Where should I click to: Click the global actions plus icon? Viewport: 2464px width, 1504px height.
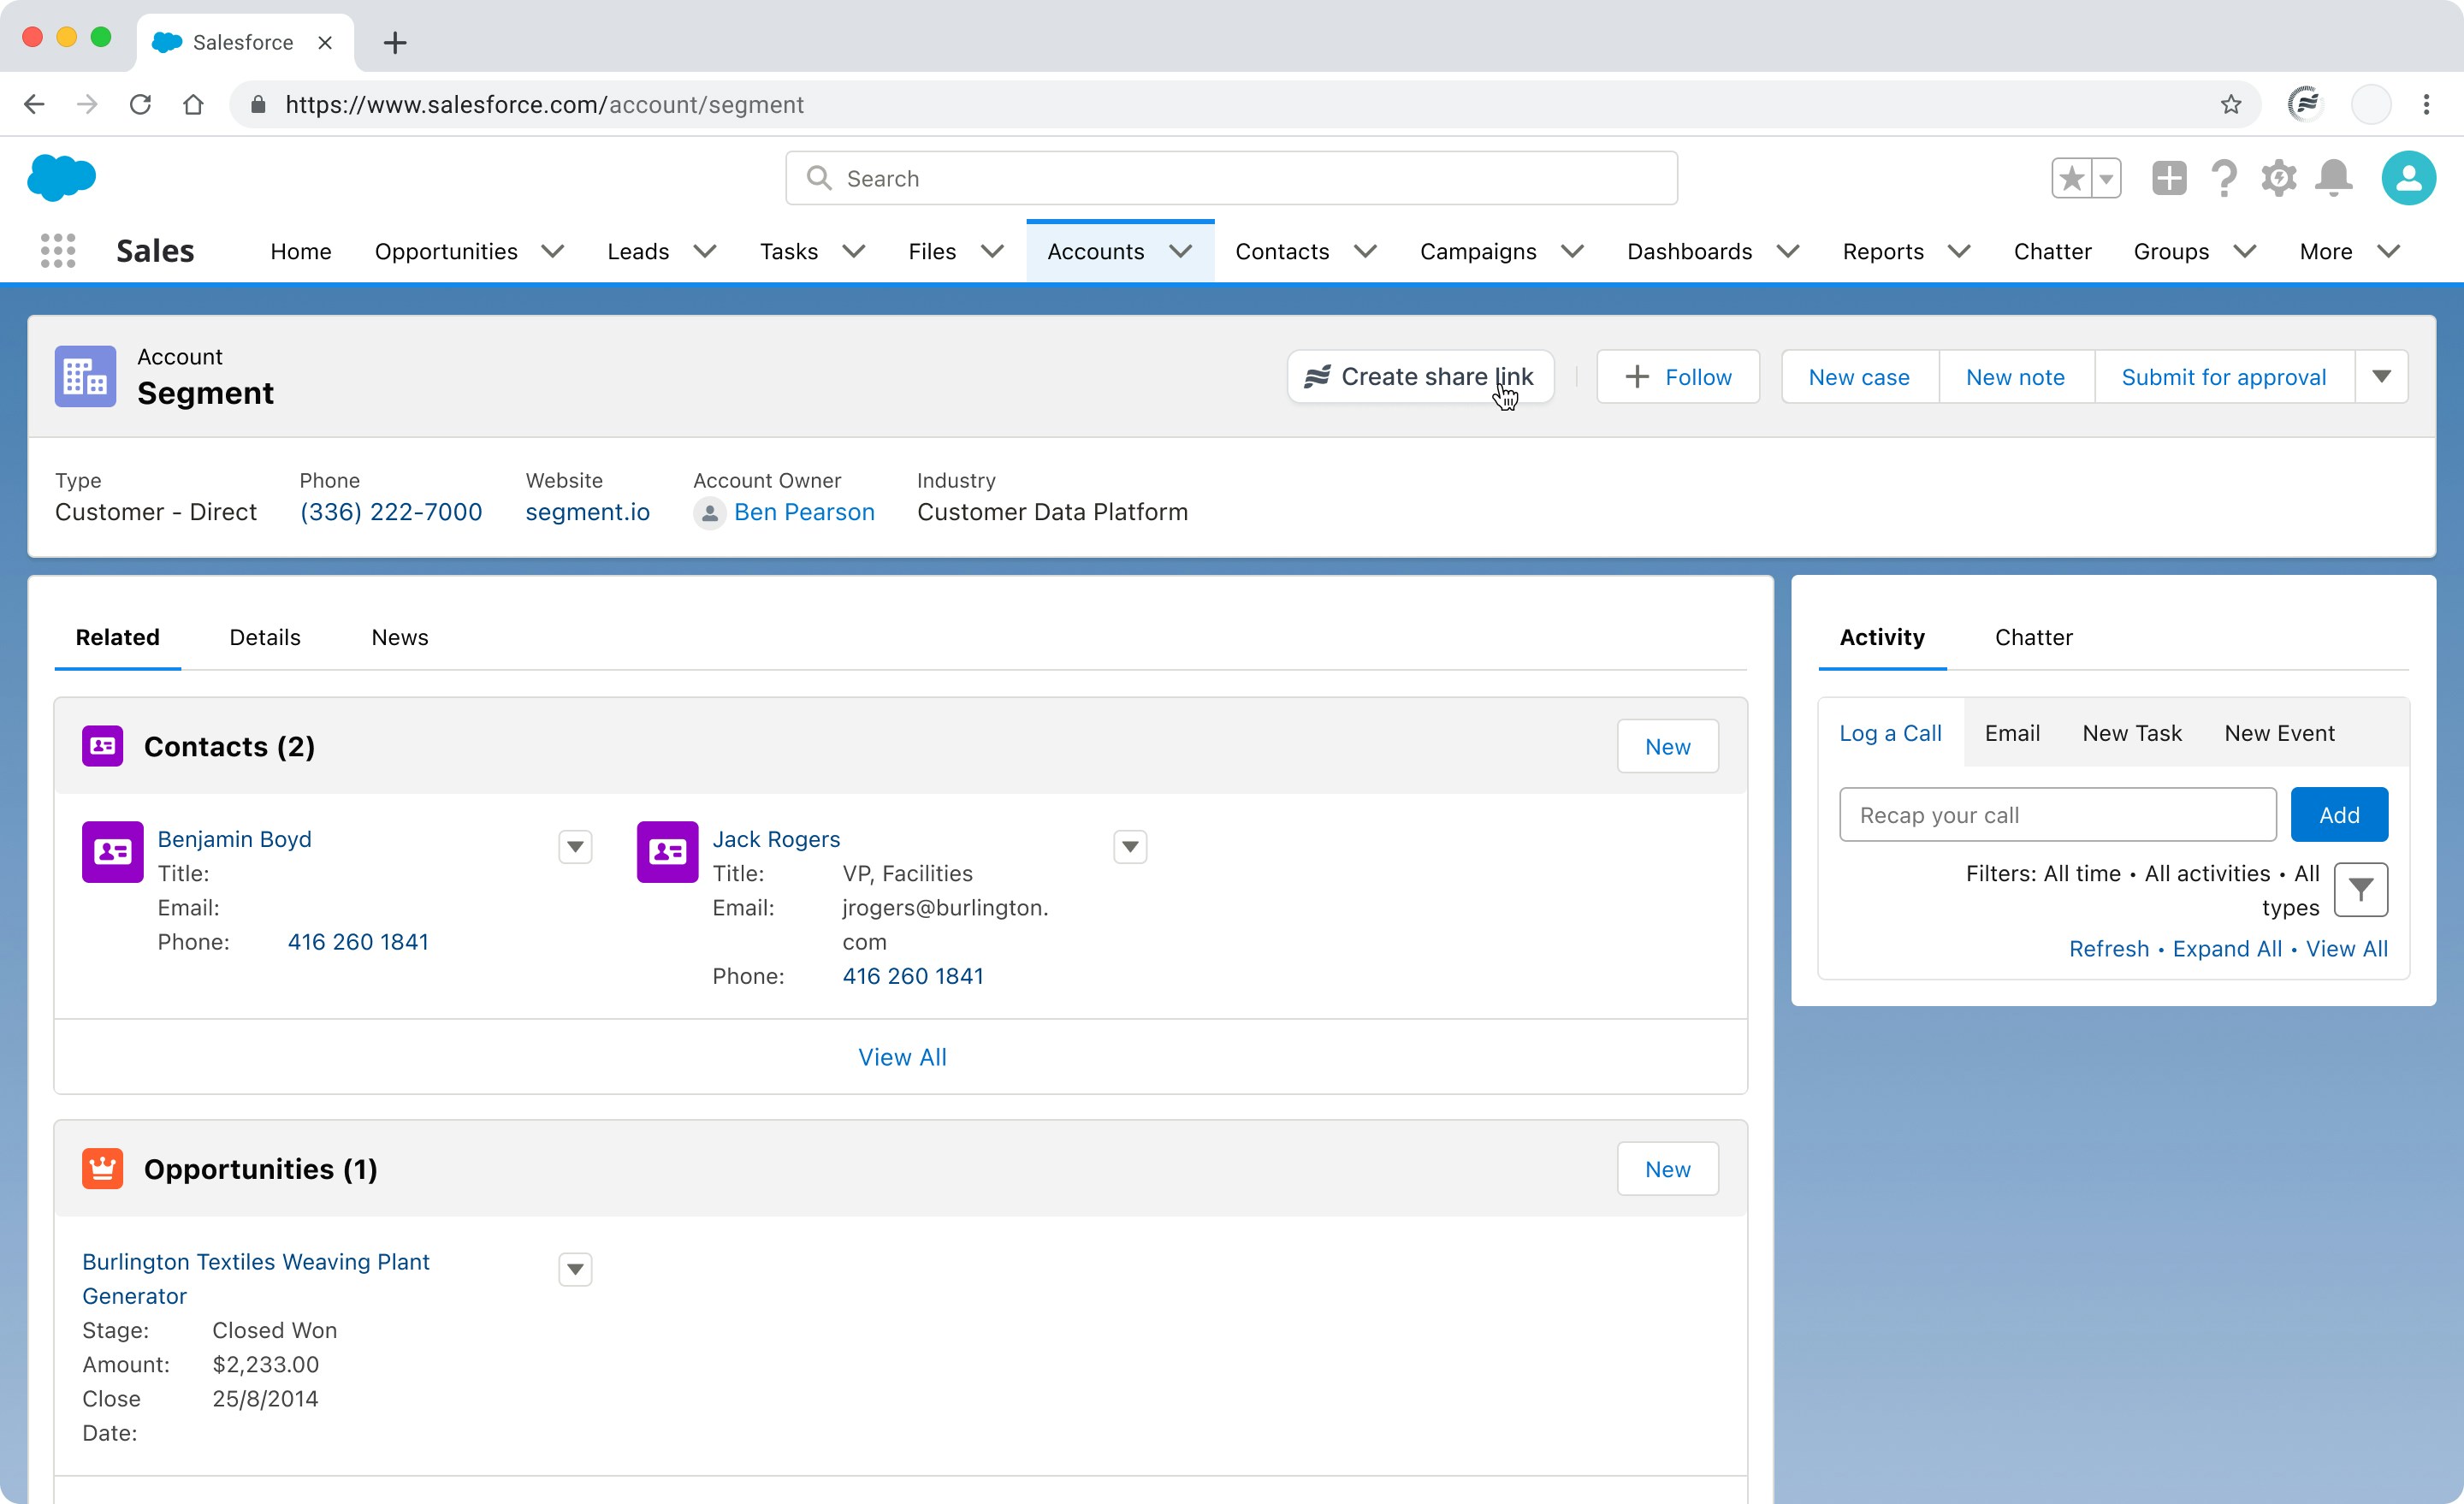(x=2169, y=179)
